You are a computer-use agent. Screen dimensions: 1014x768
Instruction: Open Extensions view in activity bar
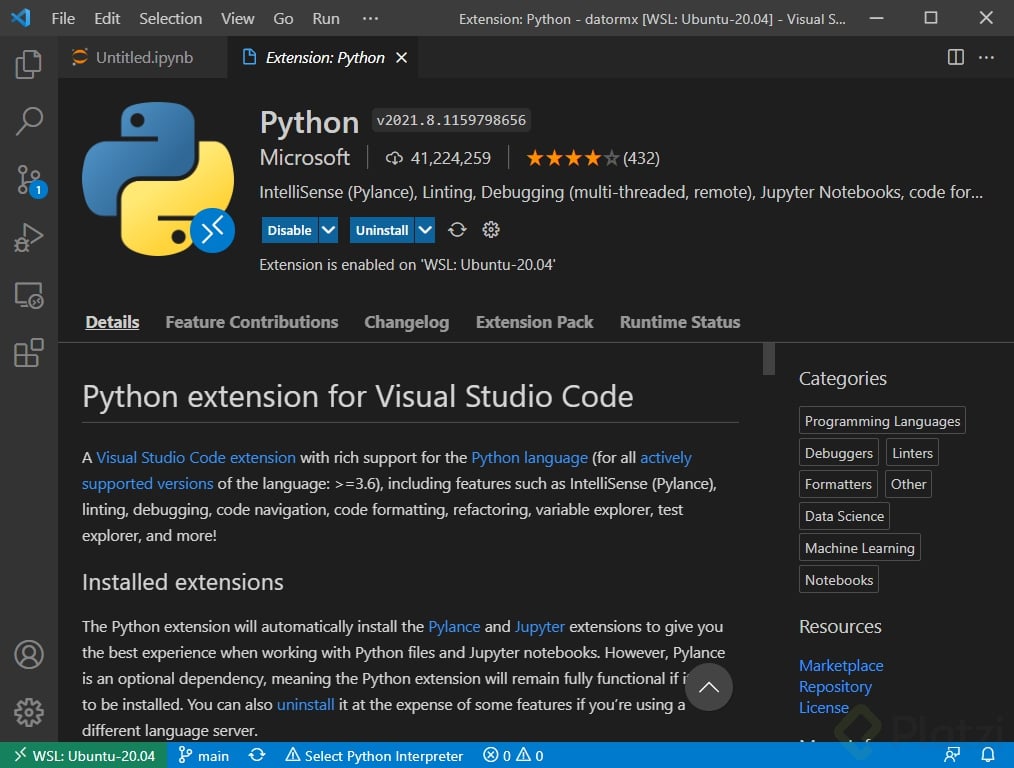[x=28, y=353]
